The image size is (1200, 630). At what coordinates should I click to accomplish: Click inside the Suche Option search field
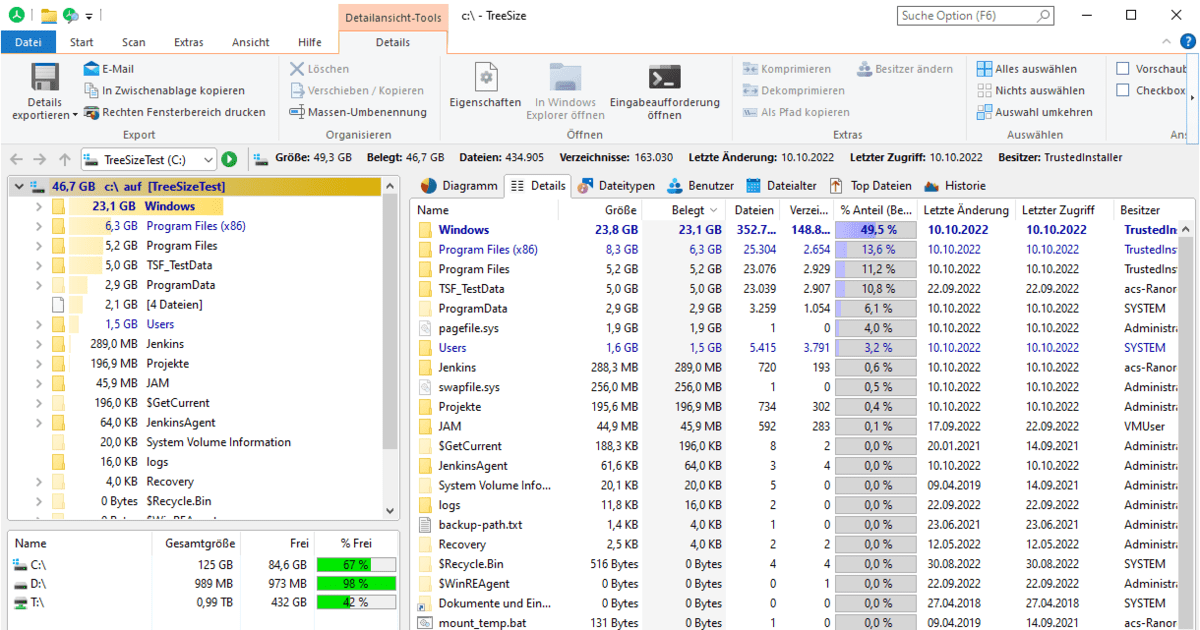[965, 16]
